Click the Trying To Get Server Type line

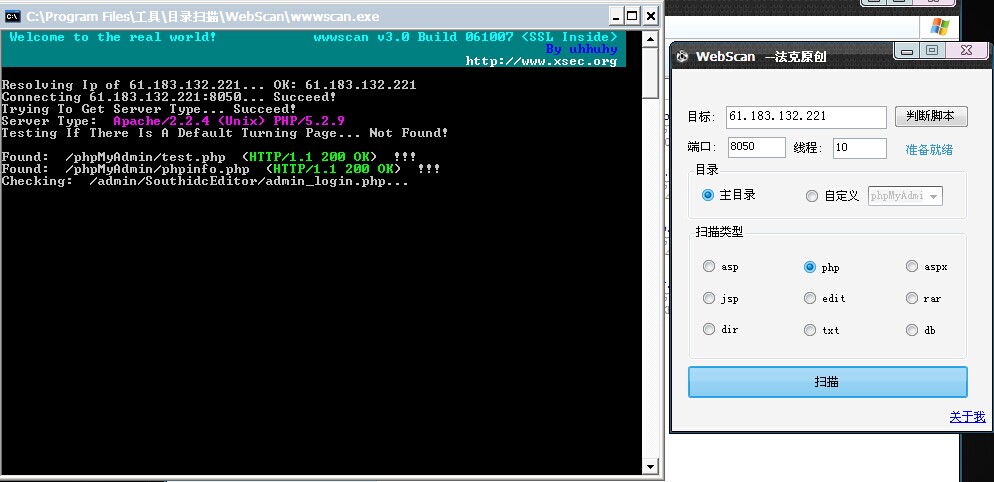[149, 109]
